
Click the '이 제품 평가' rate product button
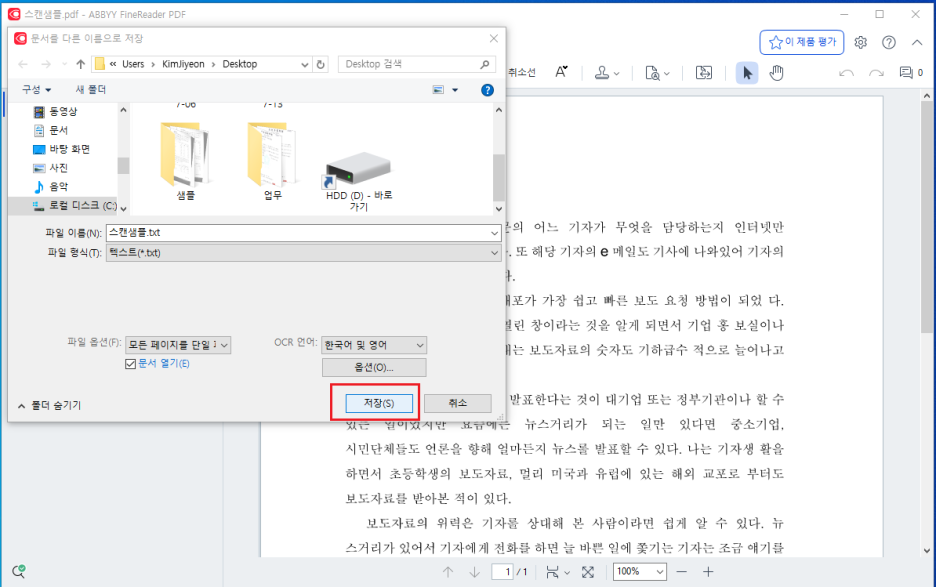(802, 42)
